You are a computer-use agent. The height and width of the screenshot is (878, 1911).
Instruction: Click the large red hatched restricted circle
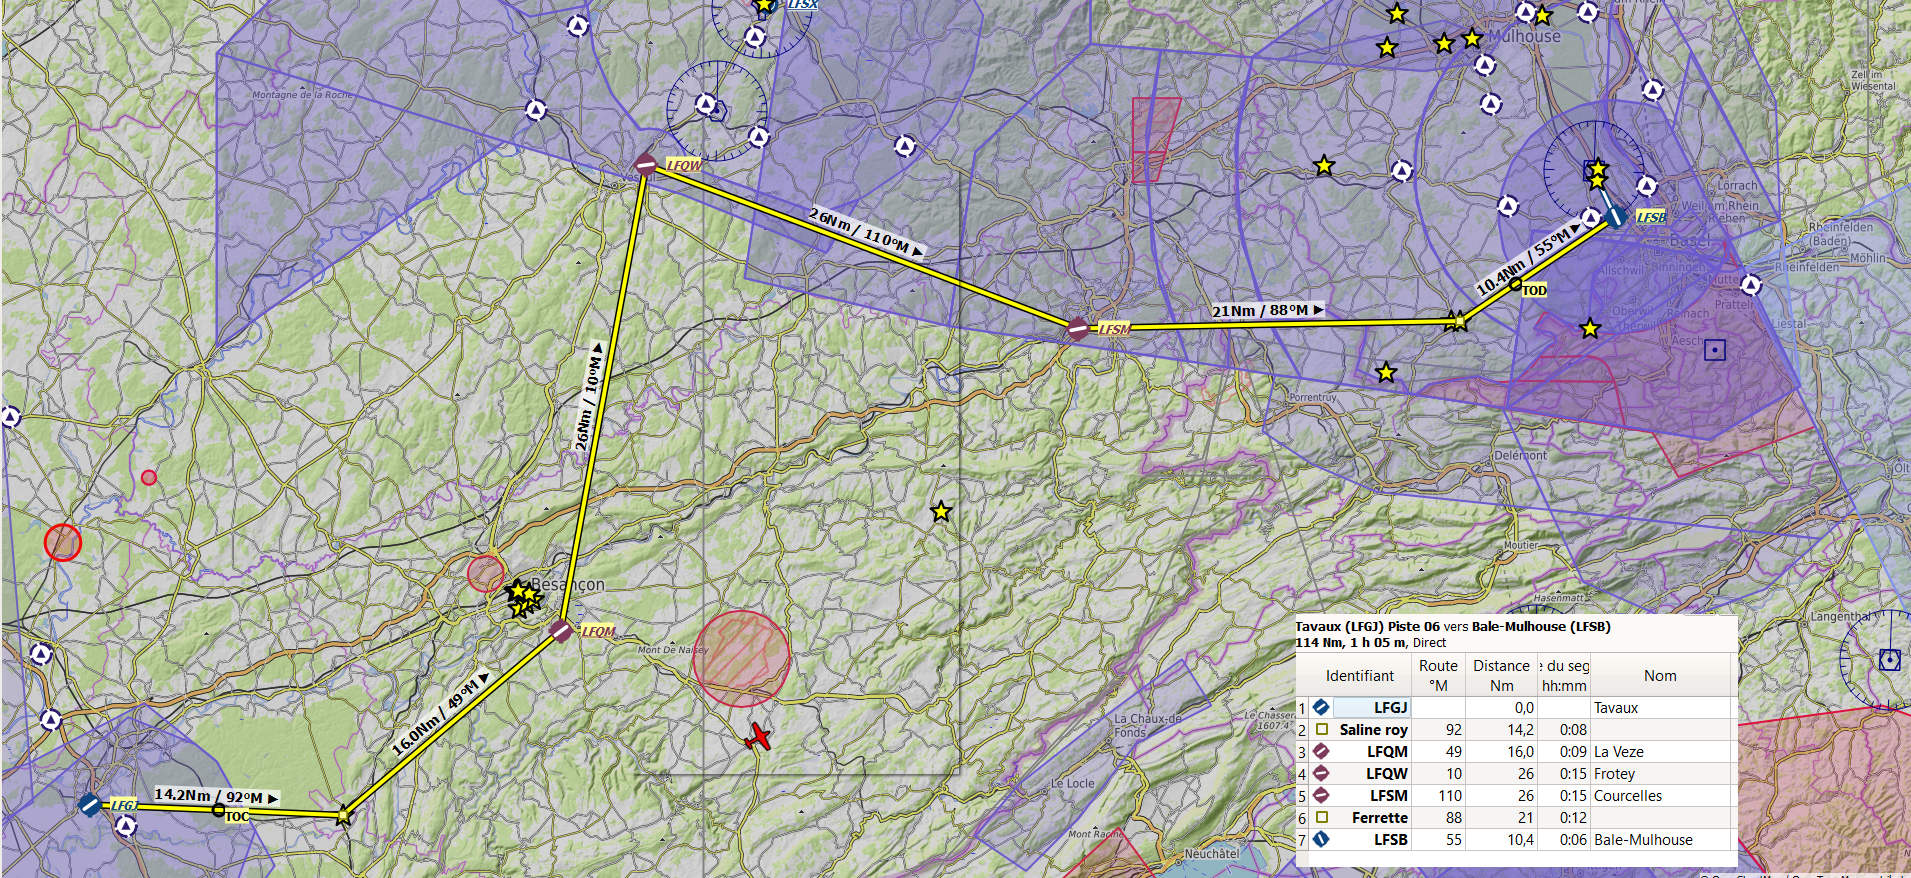741,659
